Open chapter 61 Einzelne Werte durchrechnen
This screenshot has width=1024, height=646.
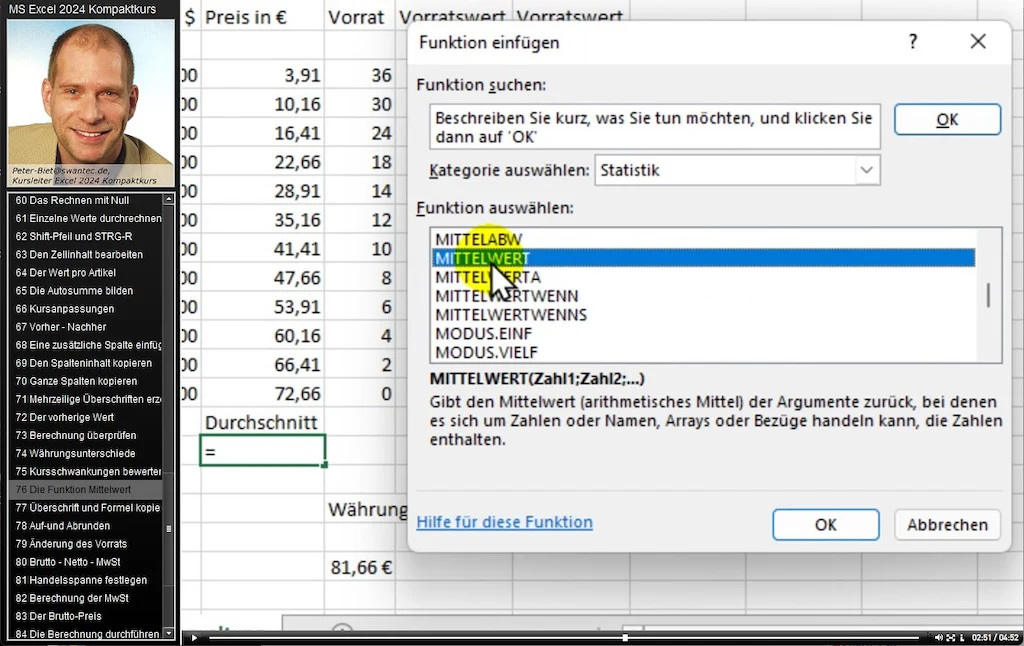(85, 218)
